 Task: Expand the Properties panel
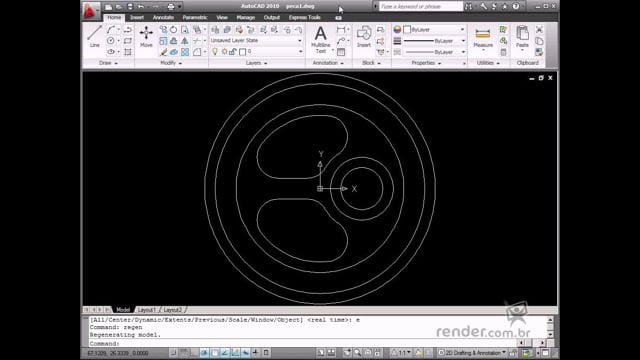(426, 63)
